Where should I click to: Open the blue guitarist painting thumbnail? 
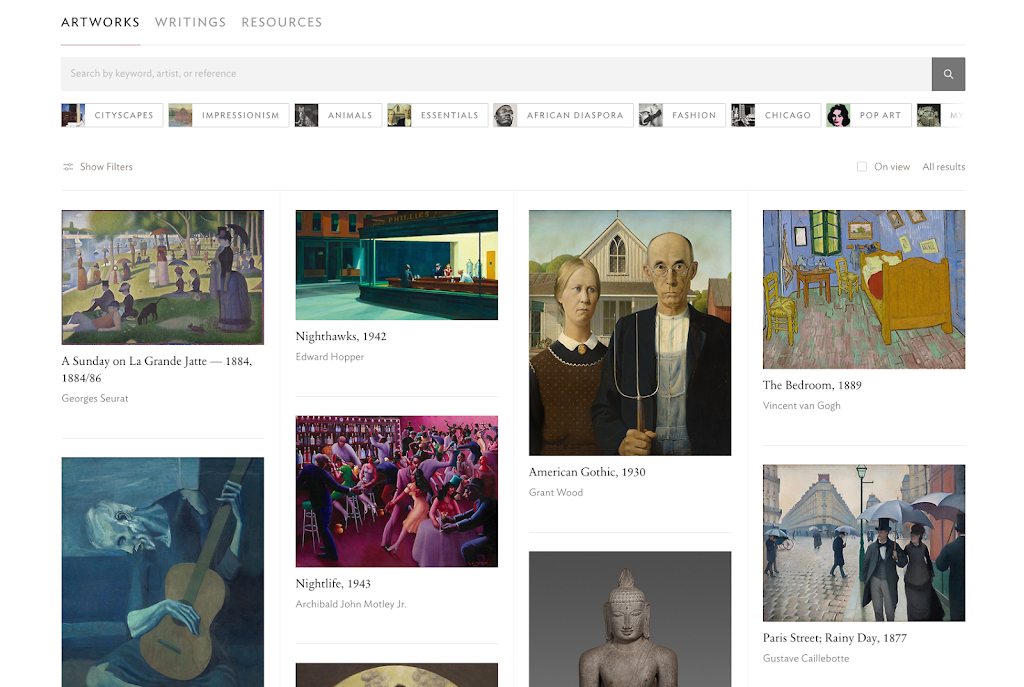163,571
